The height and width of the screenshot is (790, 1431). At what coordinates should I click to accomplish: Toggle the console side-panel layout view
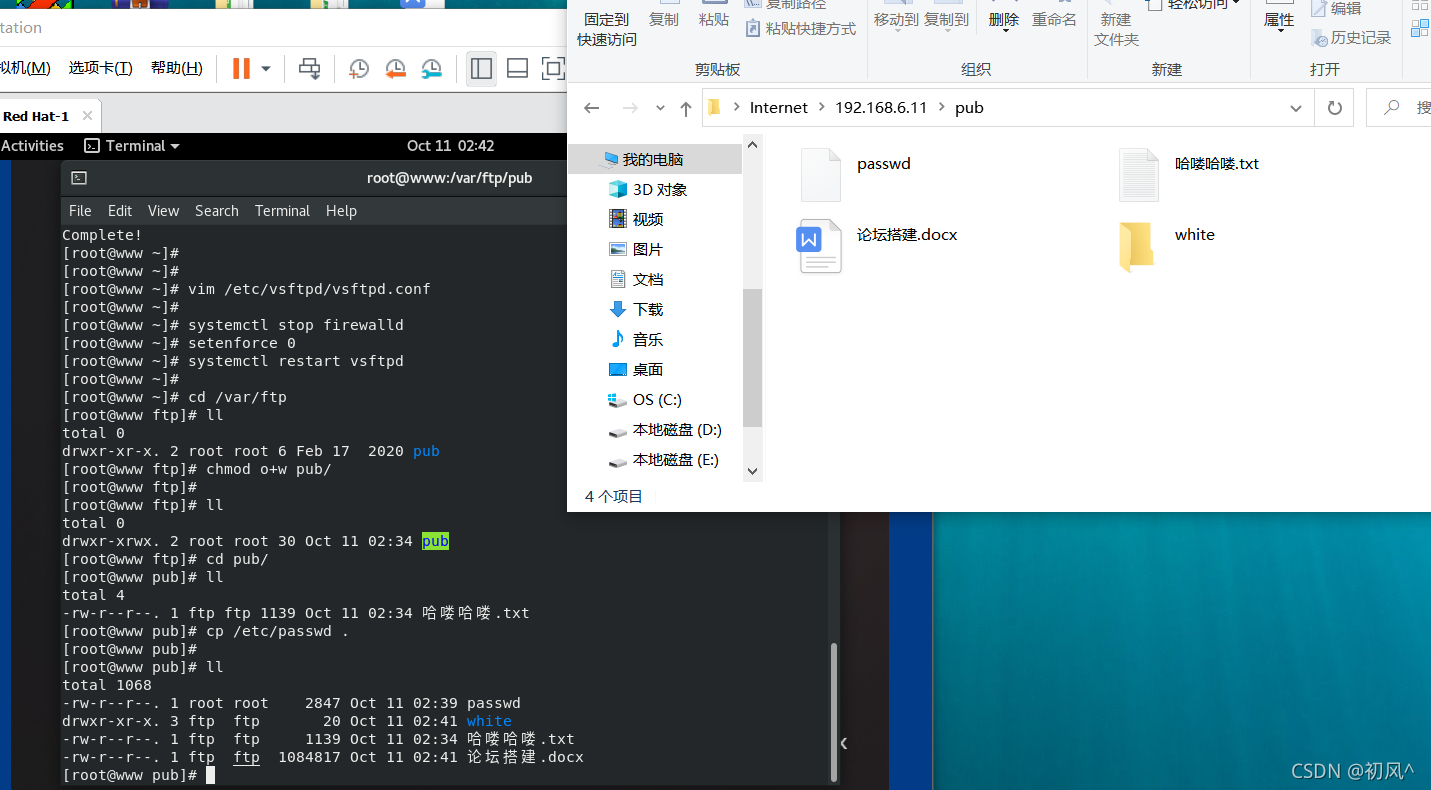point(480,68)
